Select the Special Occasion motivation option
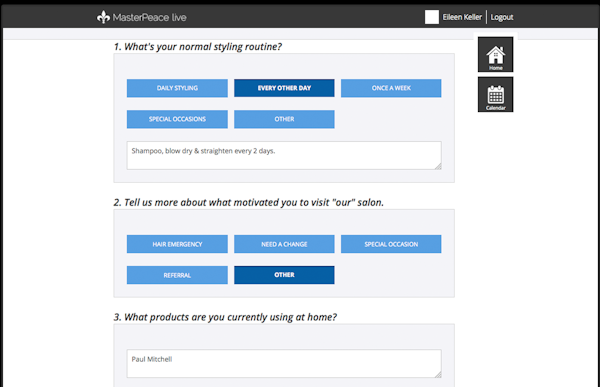 coord(391,244)
